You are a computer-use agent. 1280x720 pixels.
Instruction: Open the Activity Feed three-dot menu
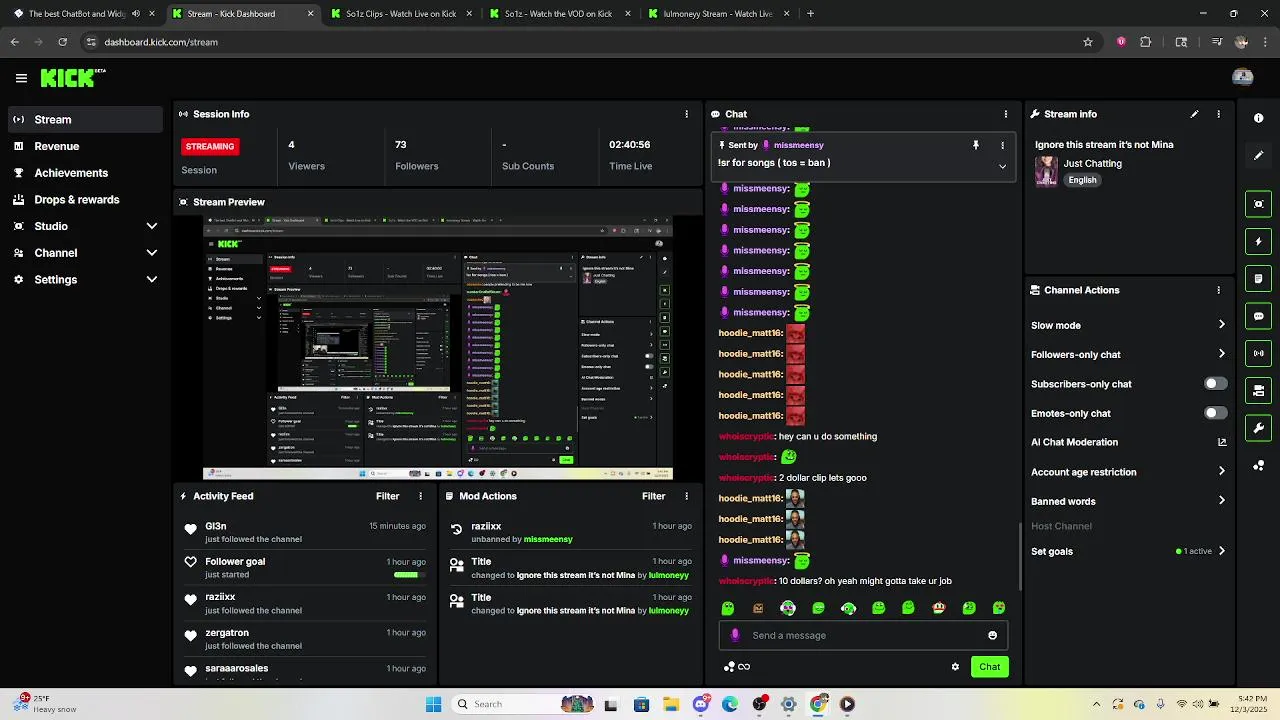420,496
